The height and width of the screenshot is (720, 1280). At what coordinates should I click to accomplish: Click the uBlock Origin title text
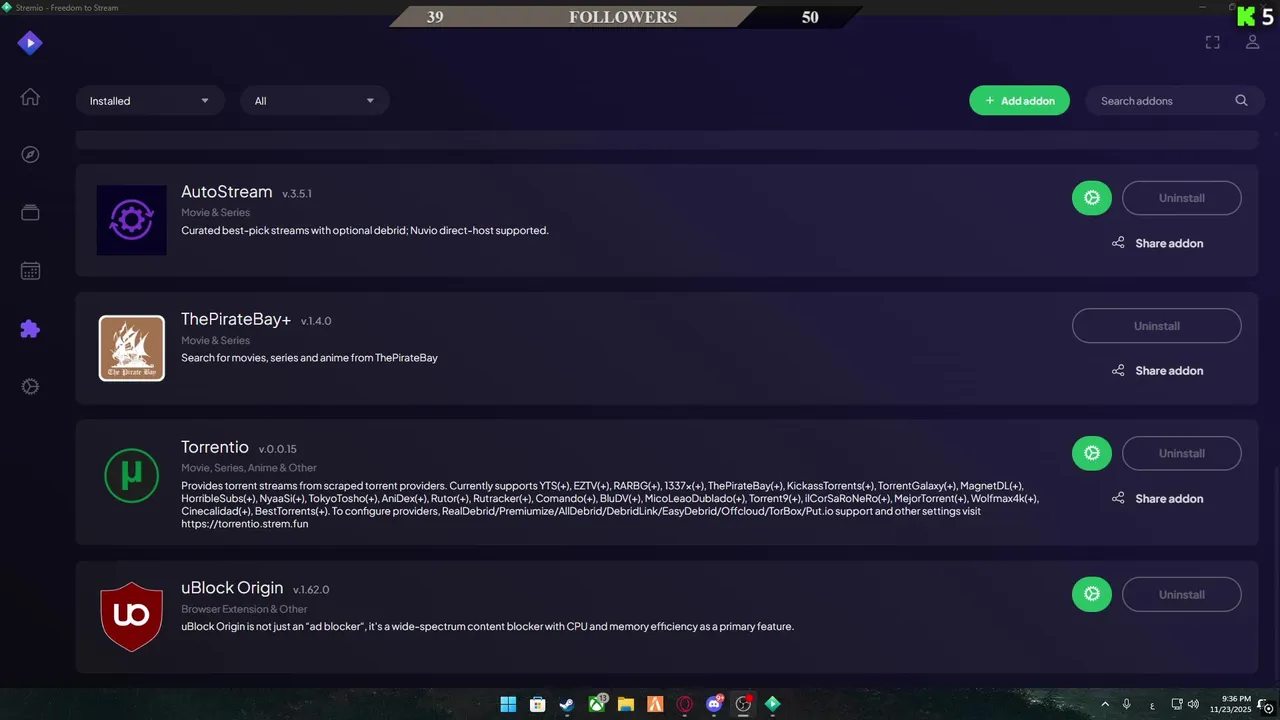(232, 588)
